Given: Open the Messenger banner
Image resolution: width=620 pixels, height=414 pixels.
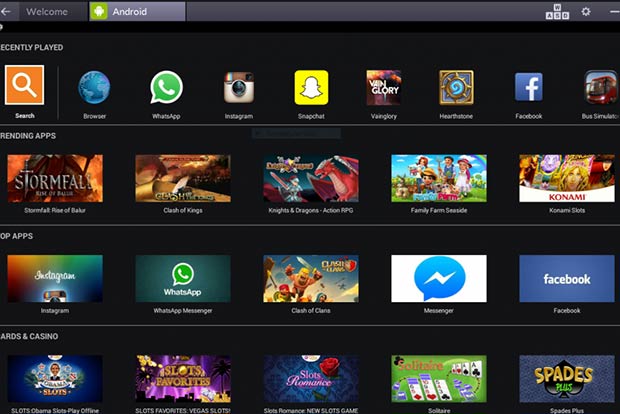Looking at the screenshot, I should pos(439,279).
